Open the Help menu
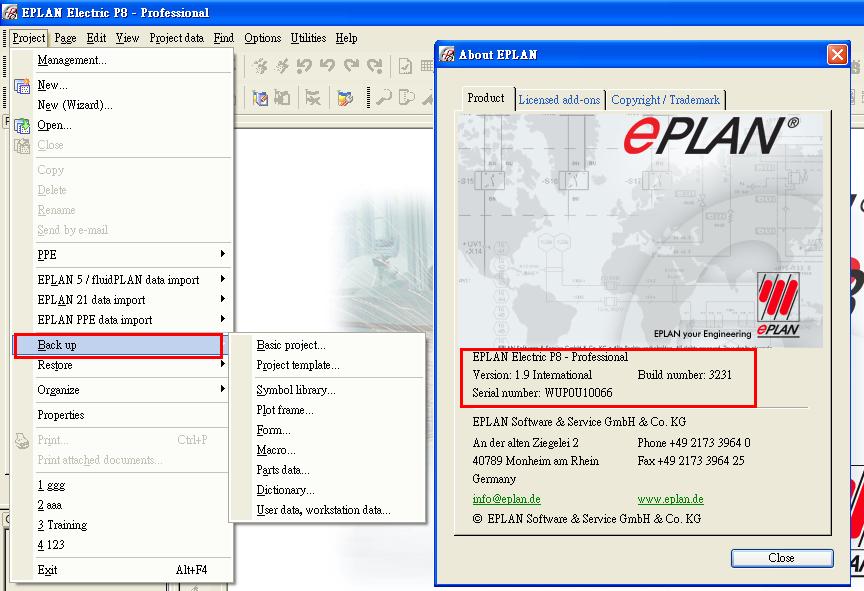The height and width of the screenshot is (591, 864). 347,38
